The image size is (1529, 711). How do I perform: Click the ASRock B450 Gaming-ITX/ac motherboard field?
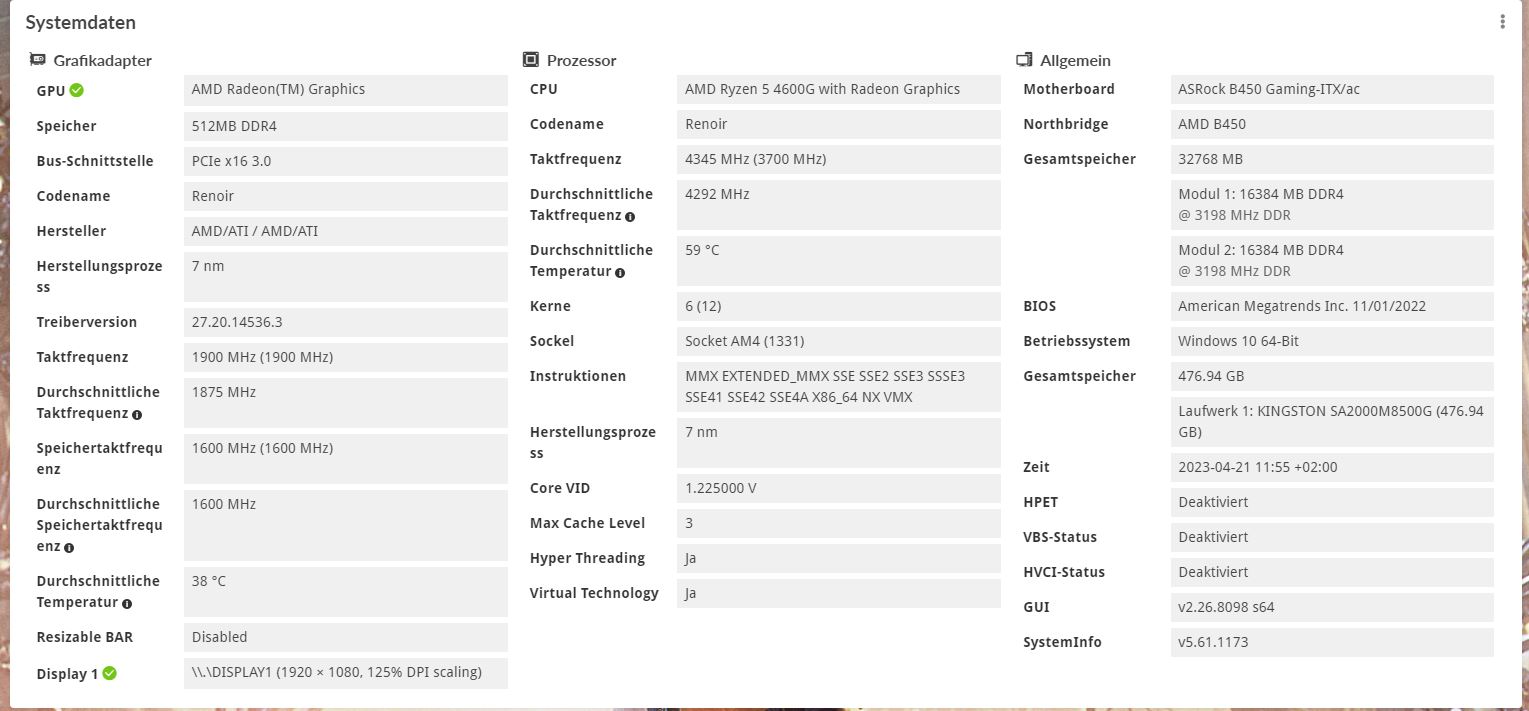tap(1332, 89)
